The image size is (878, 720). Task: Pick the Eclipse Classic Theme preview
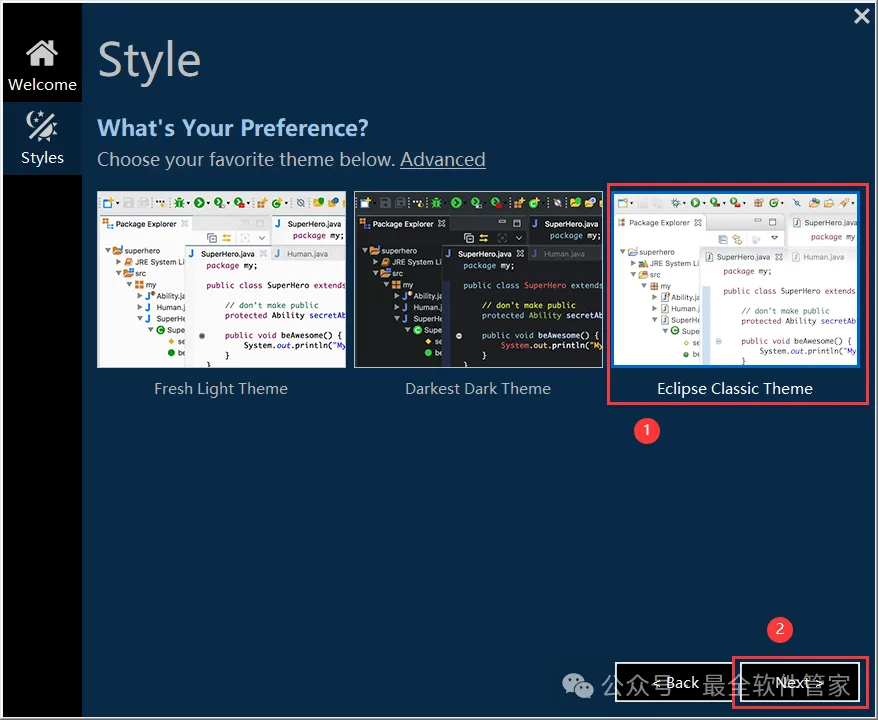tap(735, 279)
